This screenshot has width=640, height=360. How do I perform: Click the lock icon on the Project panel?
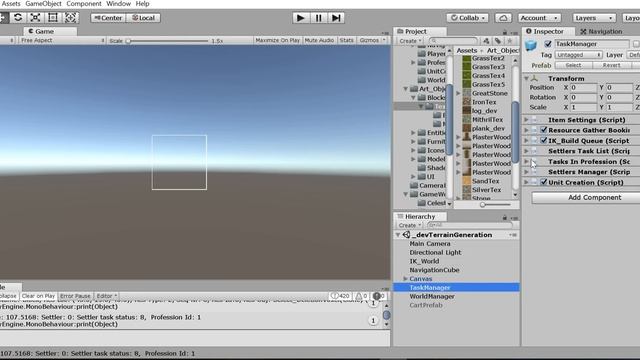click(x=505, y=32)
